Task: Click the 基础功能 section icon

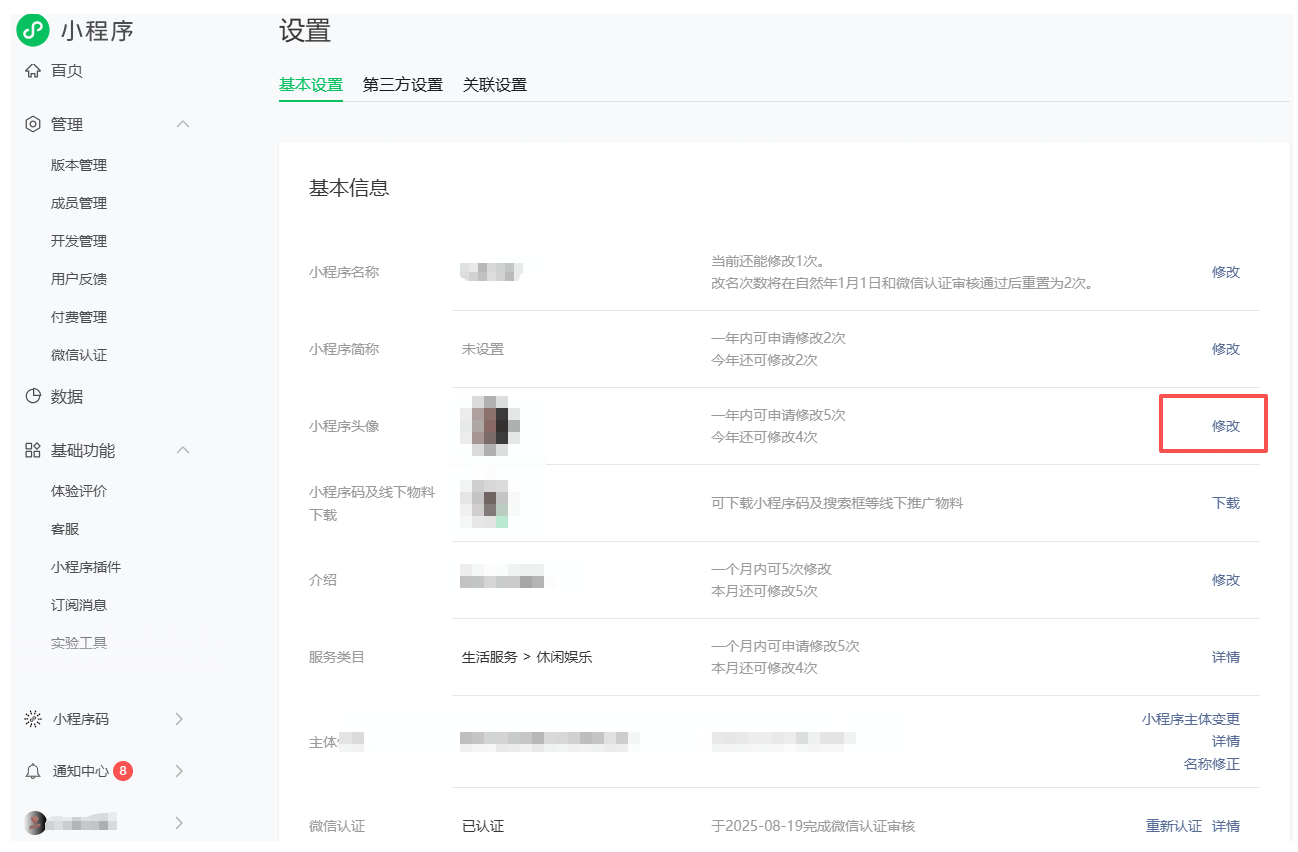Action: coord(31,450)
